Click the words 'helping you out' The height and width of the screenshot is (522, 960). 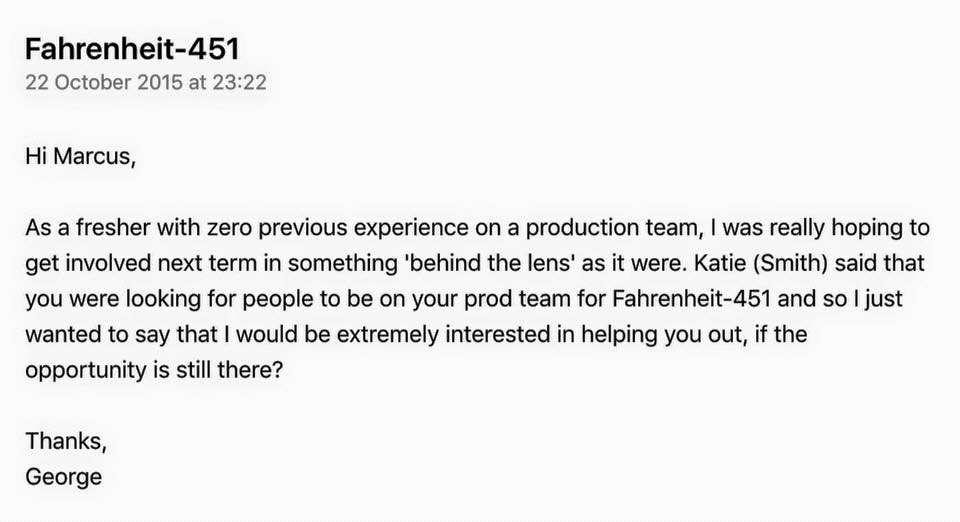click(x=620, y=333)
